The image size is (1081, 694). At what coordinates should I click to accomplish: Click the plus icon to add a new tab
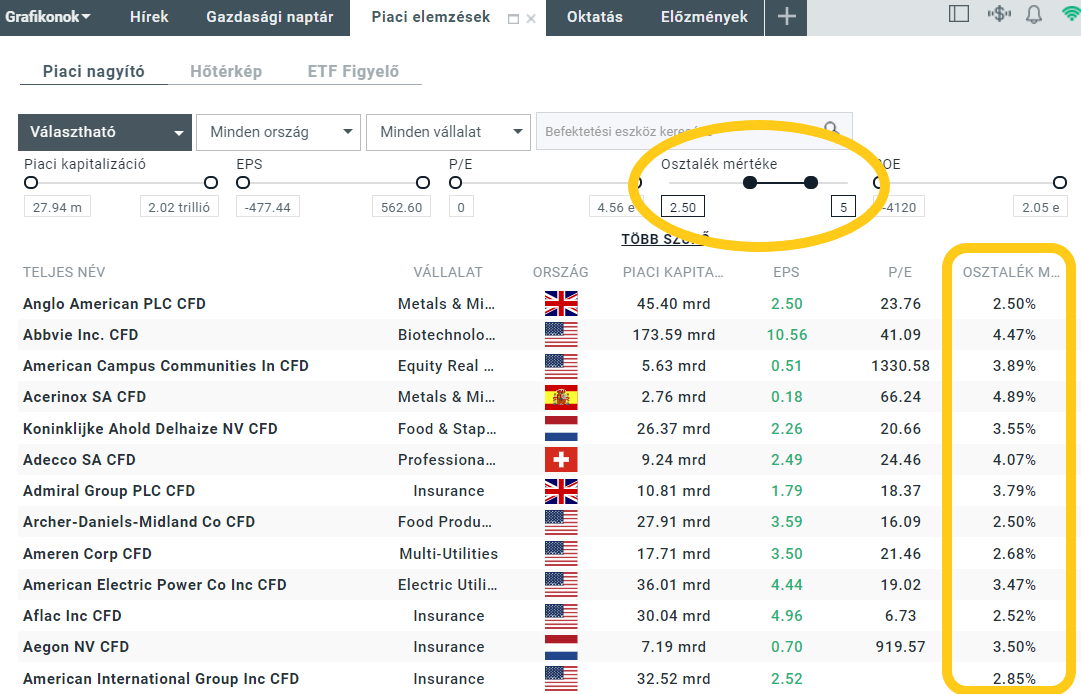pyautogui.click(x=787, y=17)
